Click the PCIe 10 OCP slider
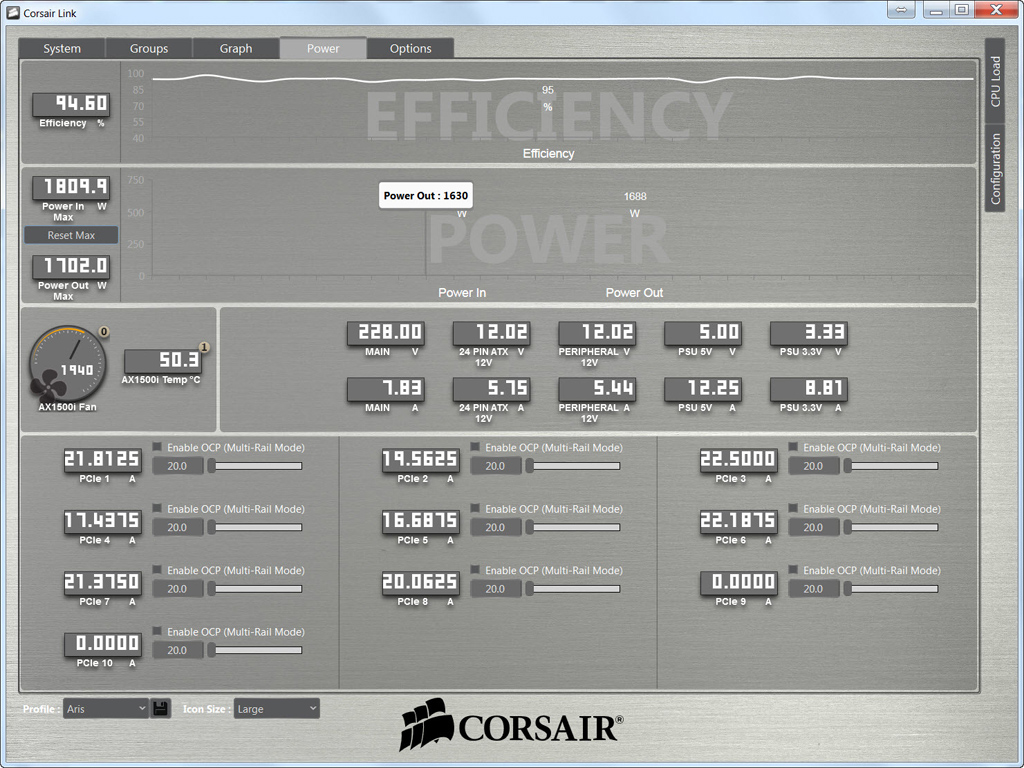The height and width of the screenshot is (768, 1024). point(255,650)
